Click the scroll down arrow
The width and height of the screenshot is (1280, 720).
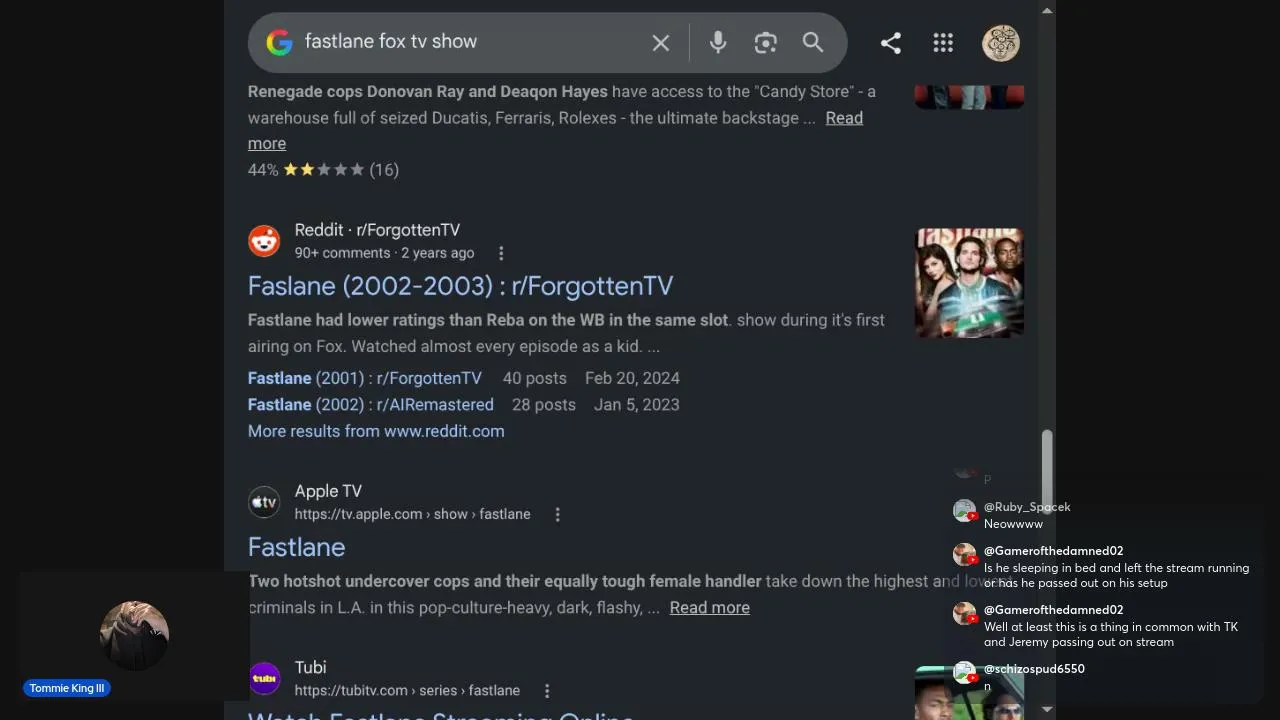pos(1047,709)
